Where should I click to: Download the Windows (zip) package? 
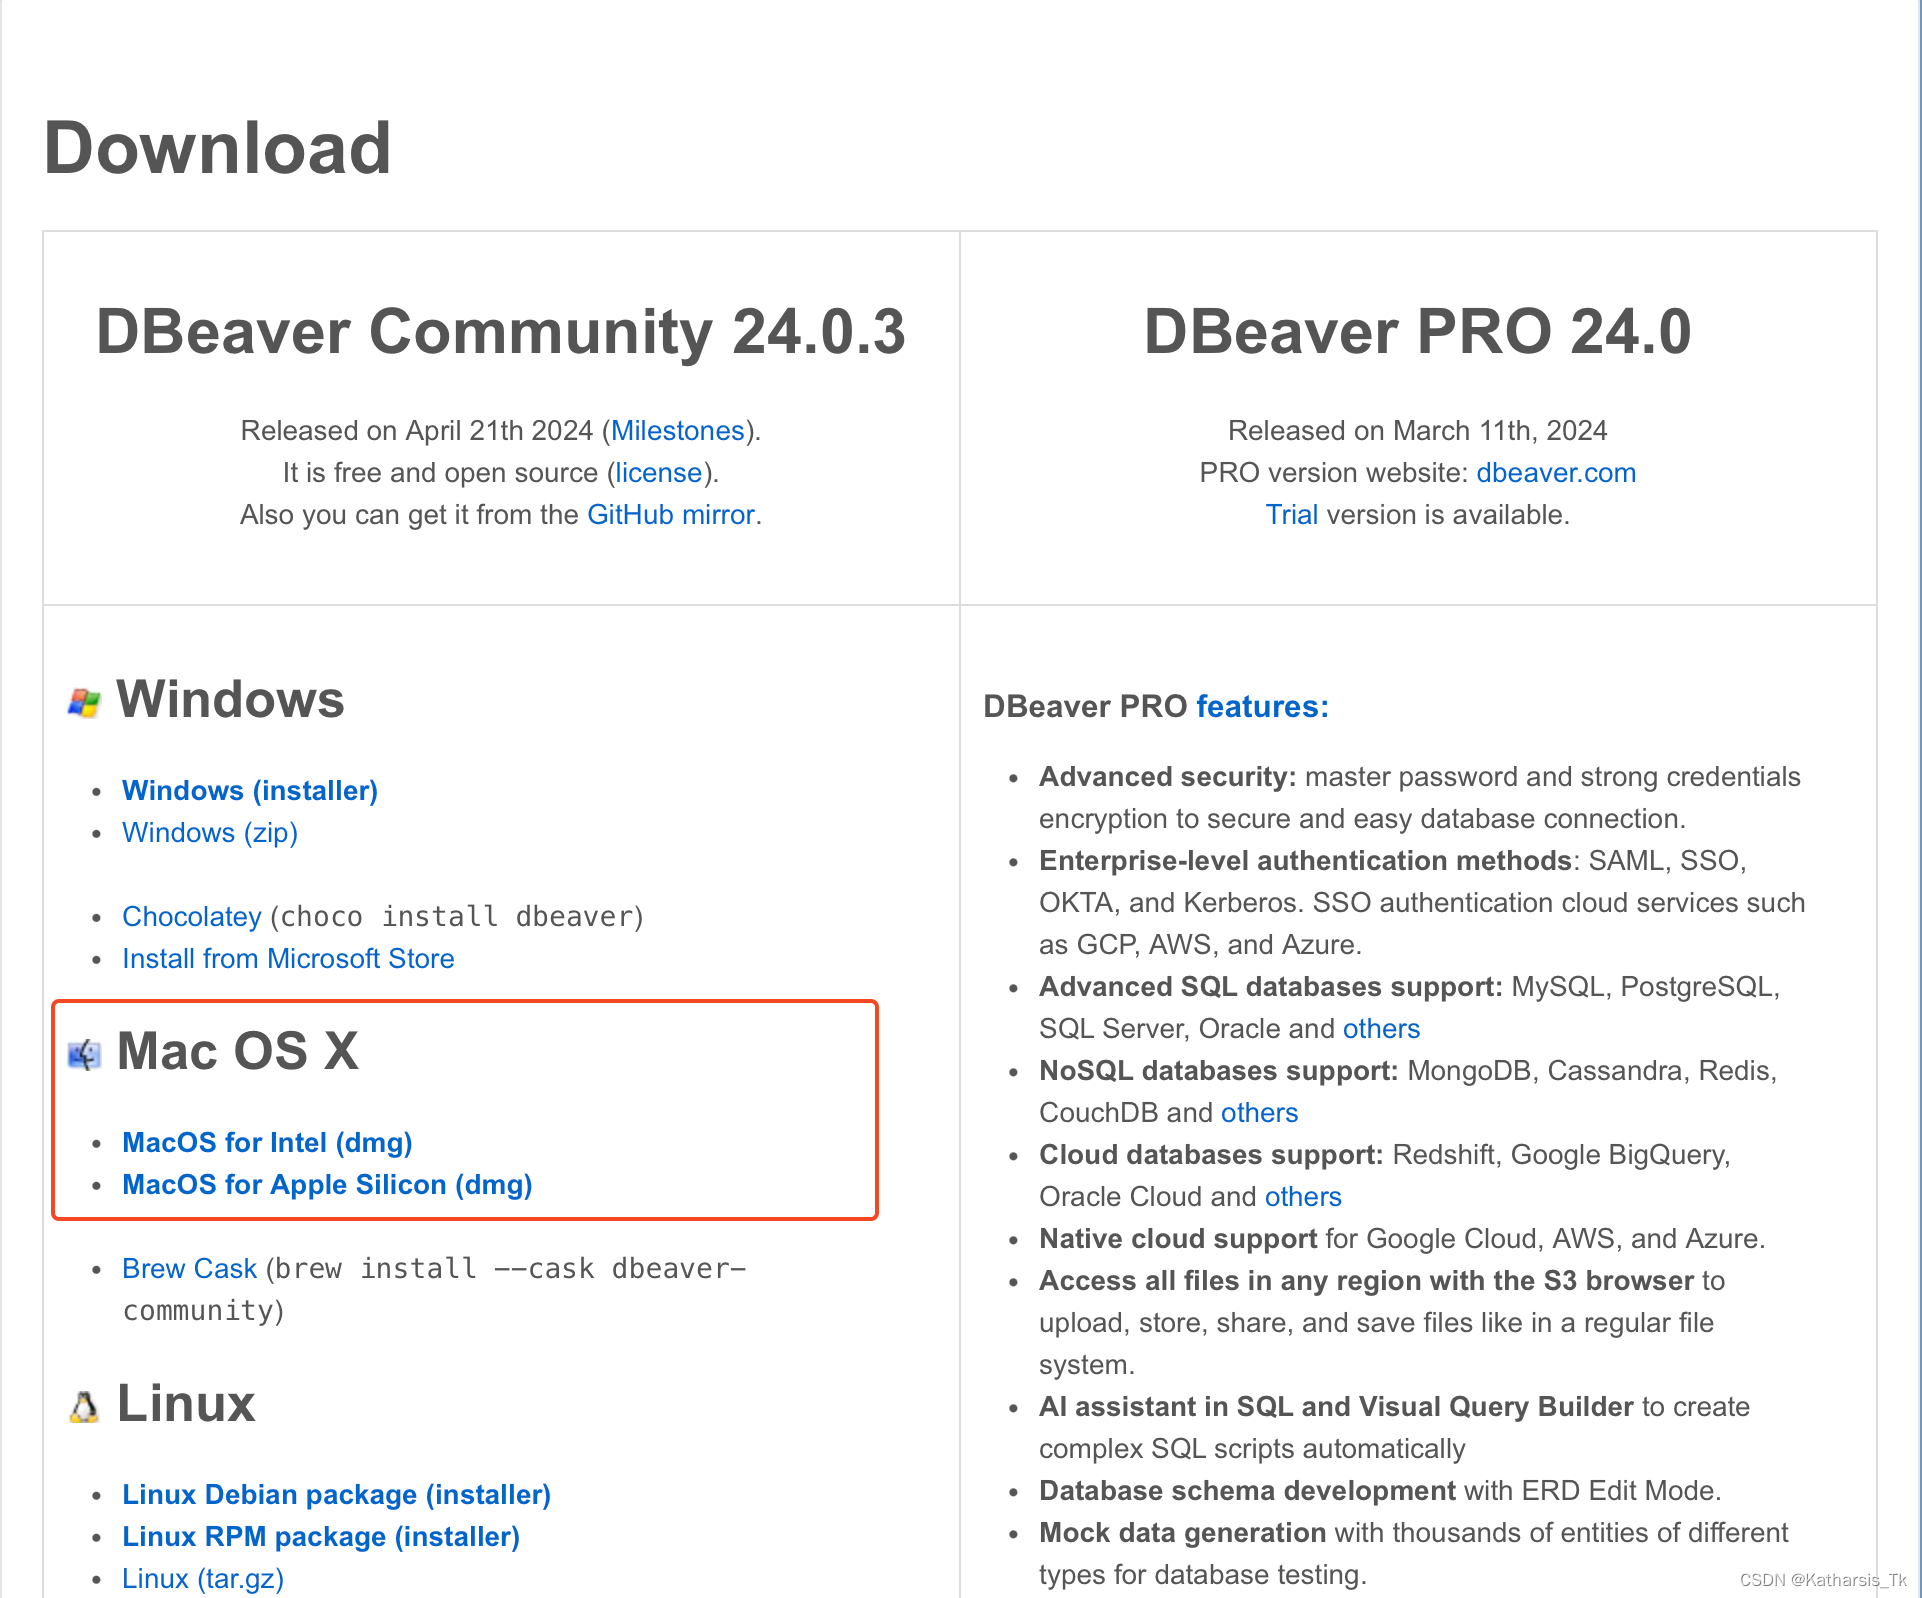pos(209,832)
